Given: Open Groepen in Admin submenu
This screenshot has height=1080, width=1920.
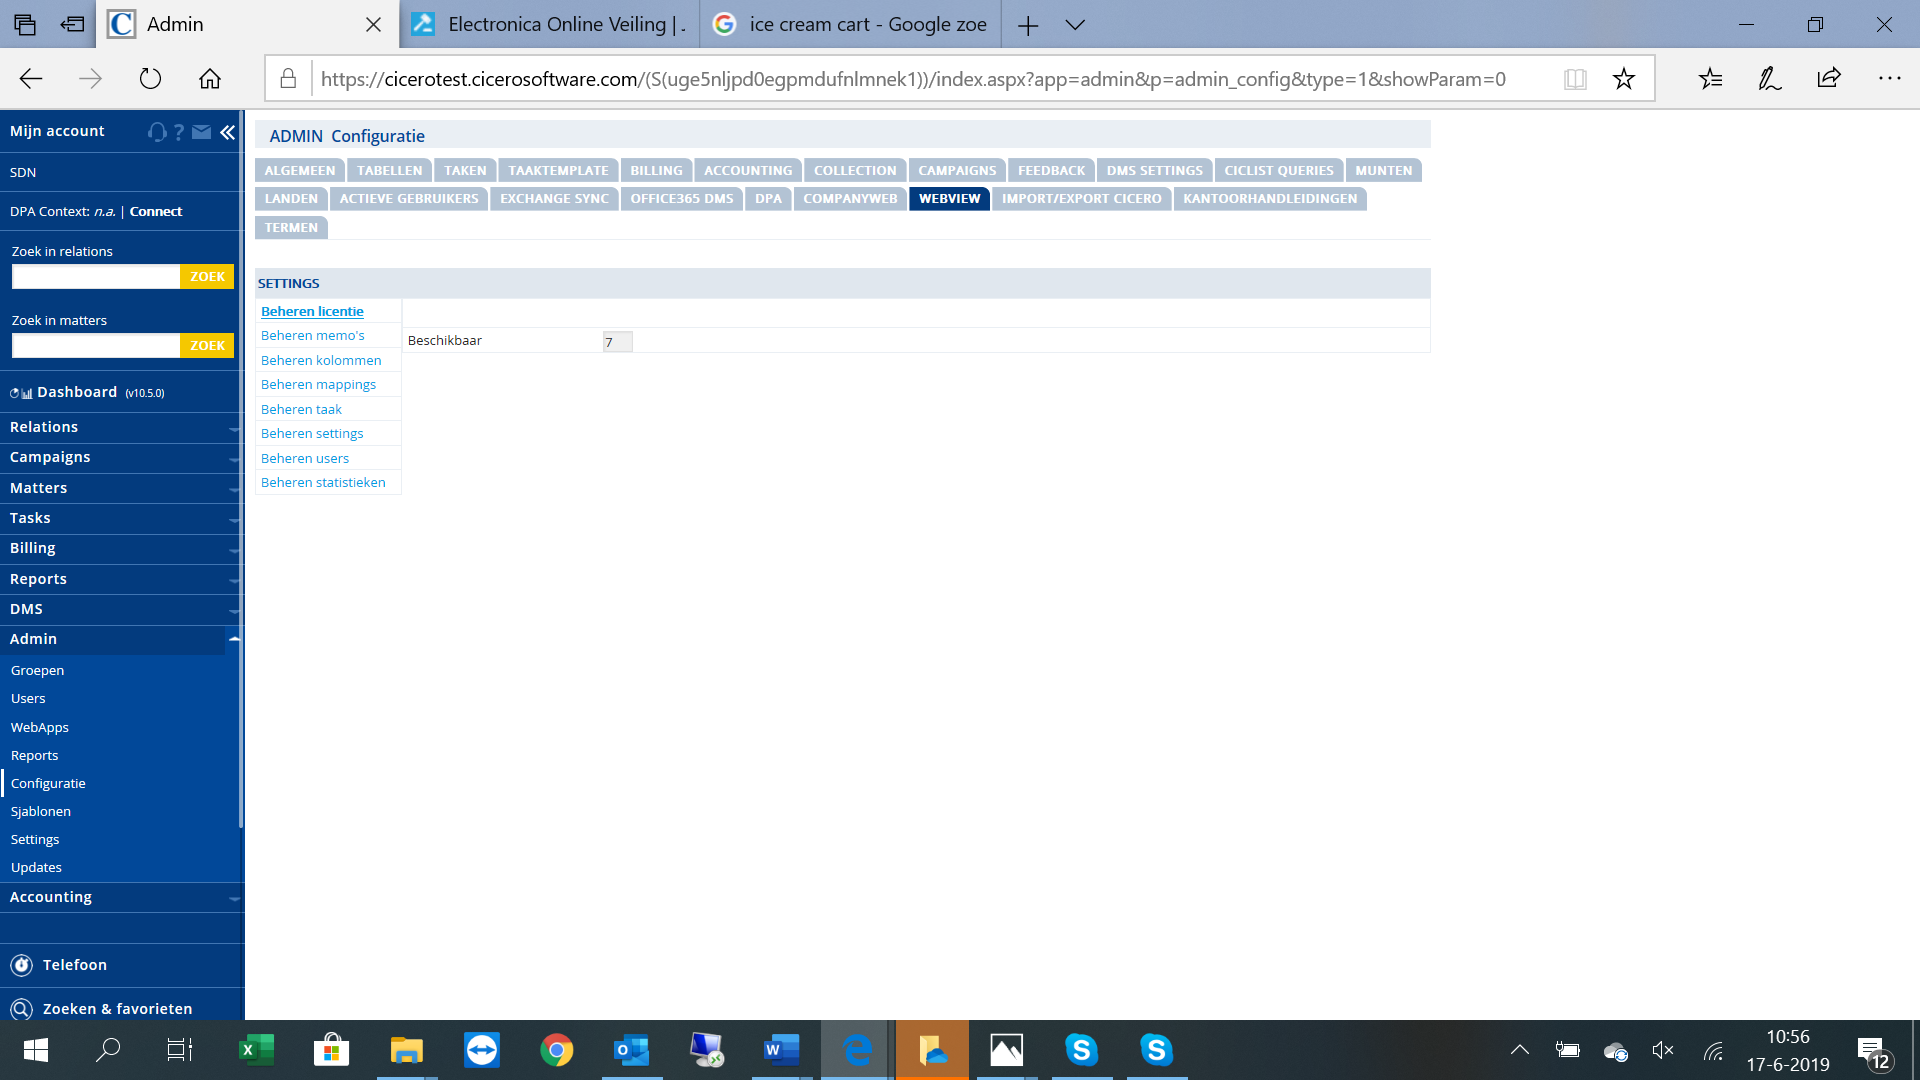Looking at the screenshot, I should tap(37, 671).
